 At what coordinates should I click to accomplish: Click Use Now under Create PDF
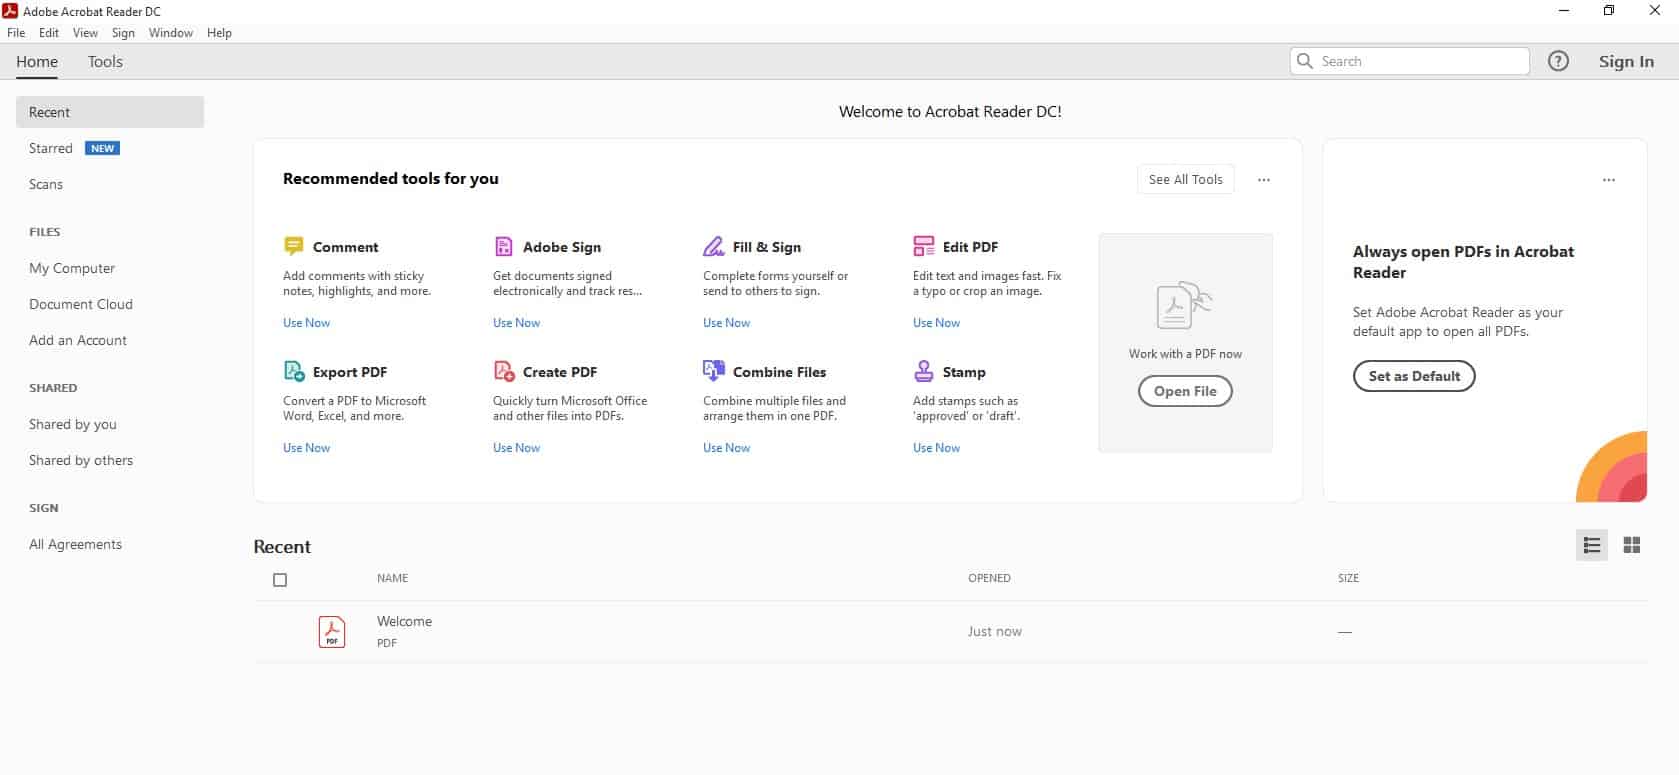pyautogui.click(x=516, y=448)
